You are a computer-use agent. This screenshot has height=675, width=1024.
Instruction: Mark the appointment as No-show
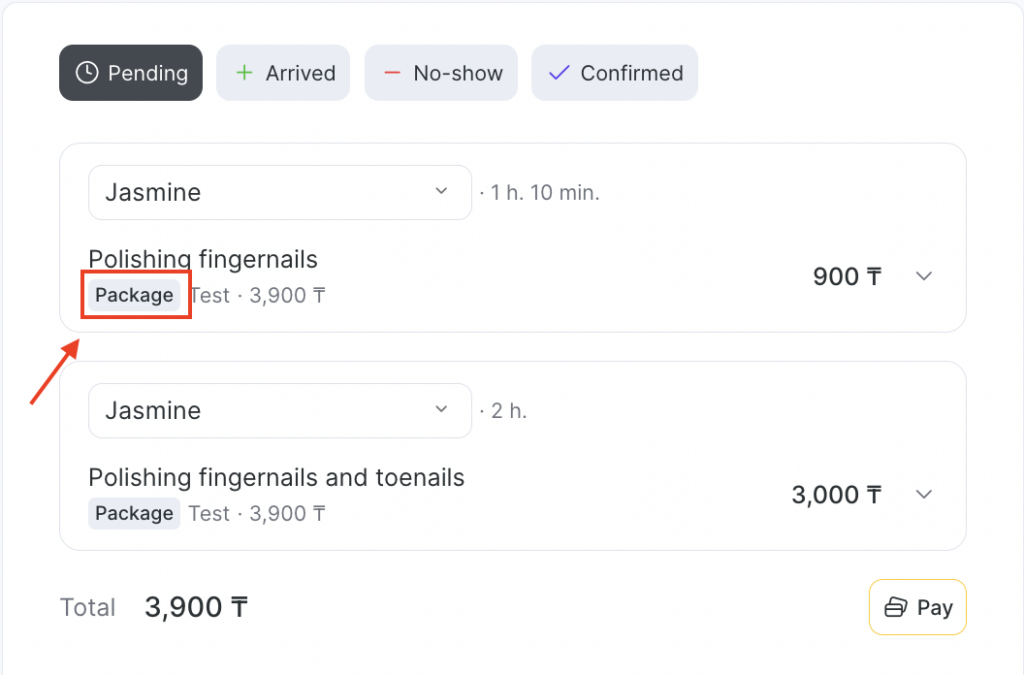pyautogui.click(x=440, y=73)
